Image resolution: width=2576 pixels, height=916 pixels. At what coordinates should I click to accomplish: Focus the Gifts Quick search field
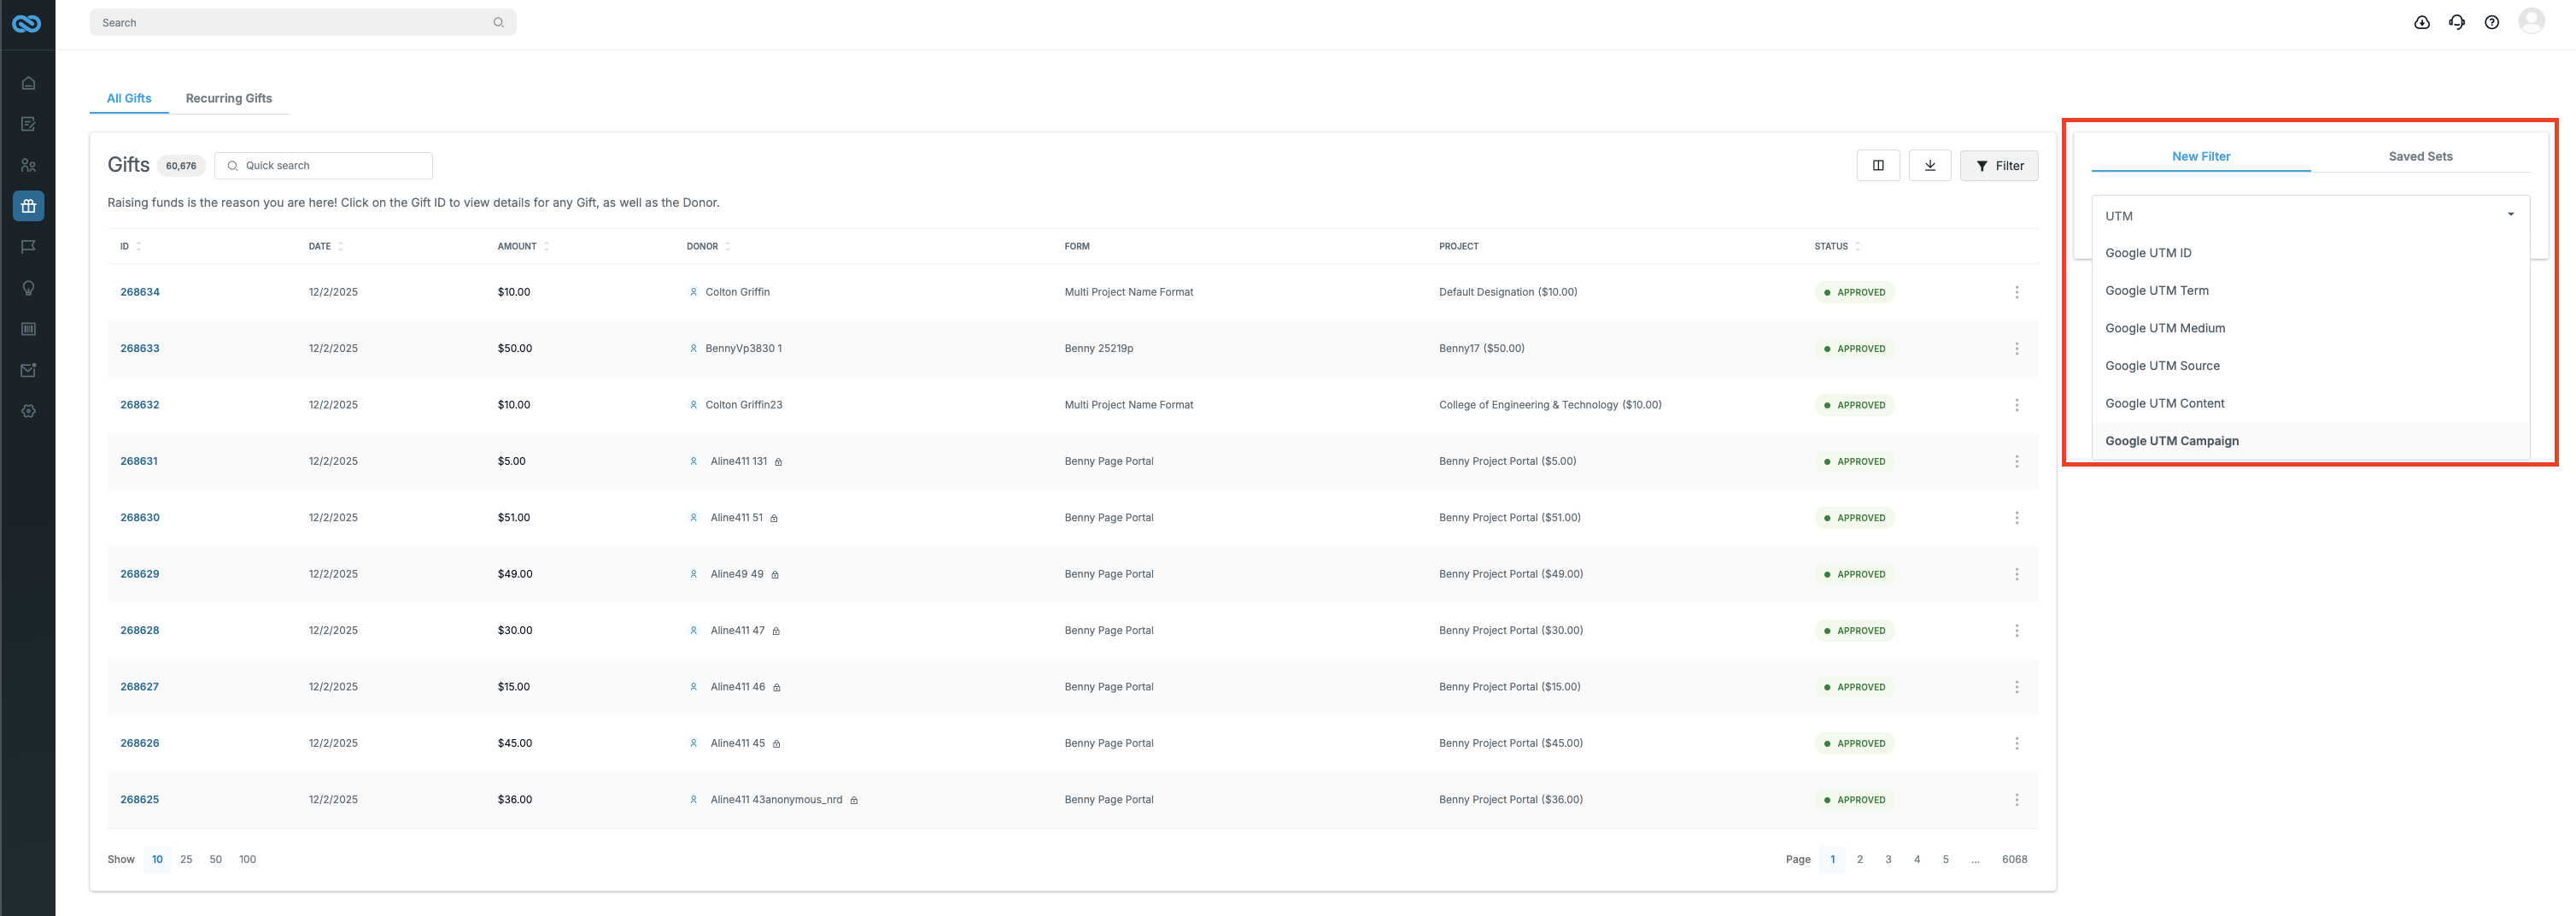pos(323,166)
